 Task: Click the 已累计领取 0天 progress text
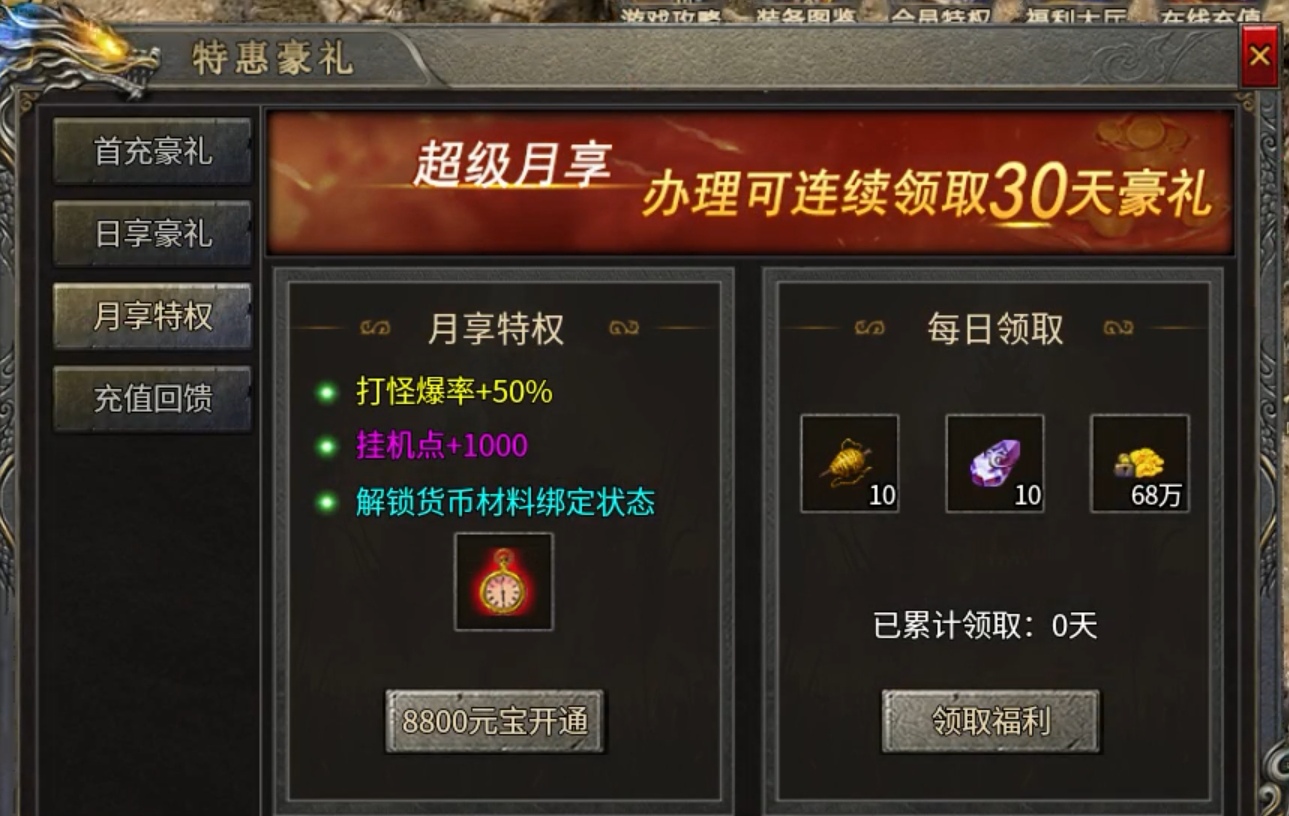pos(985,626)
